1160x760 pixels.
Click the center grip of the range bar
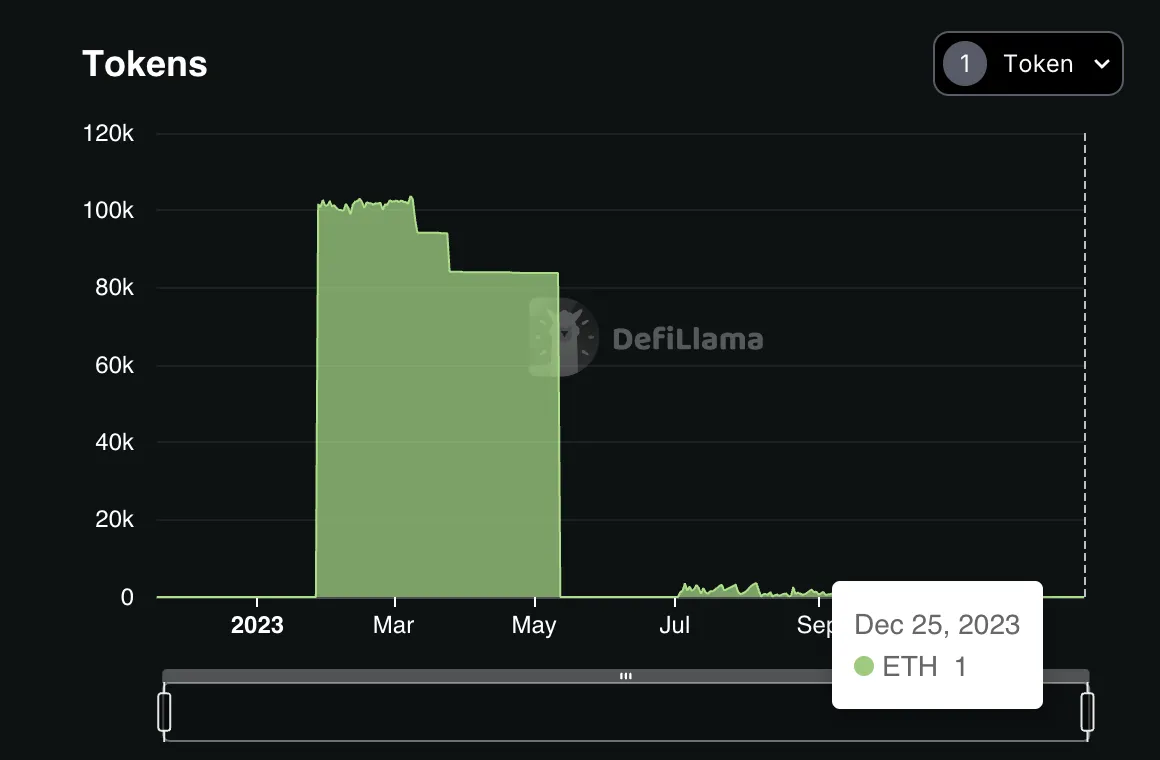pos(626,676)
